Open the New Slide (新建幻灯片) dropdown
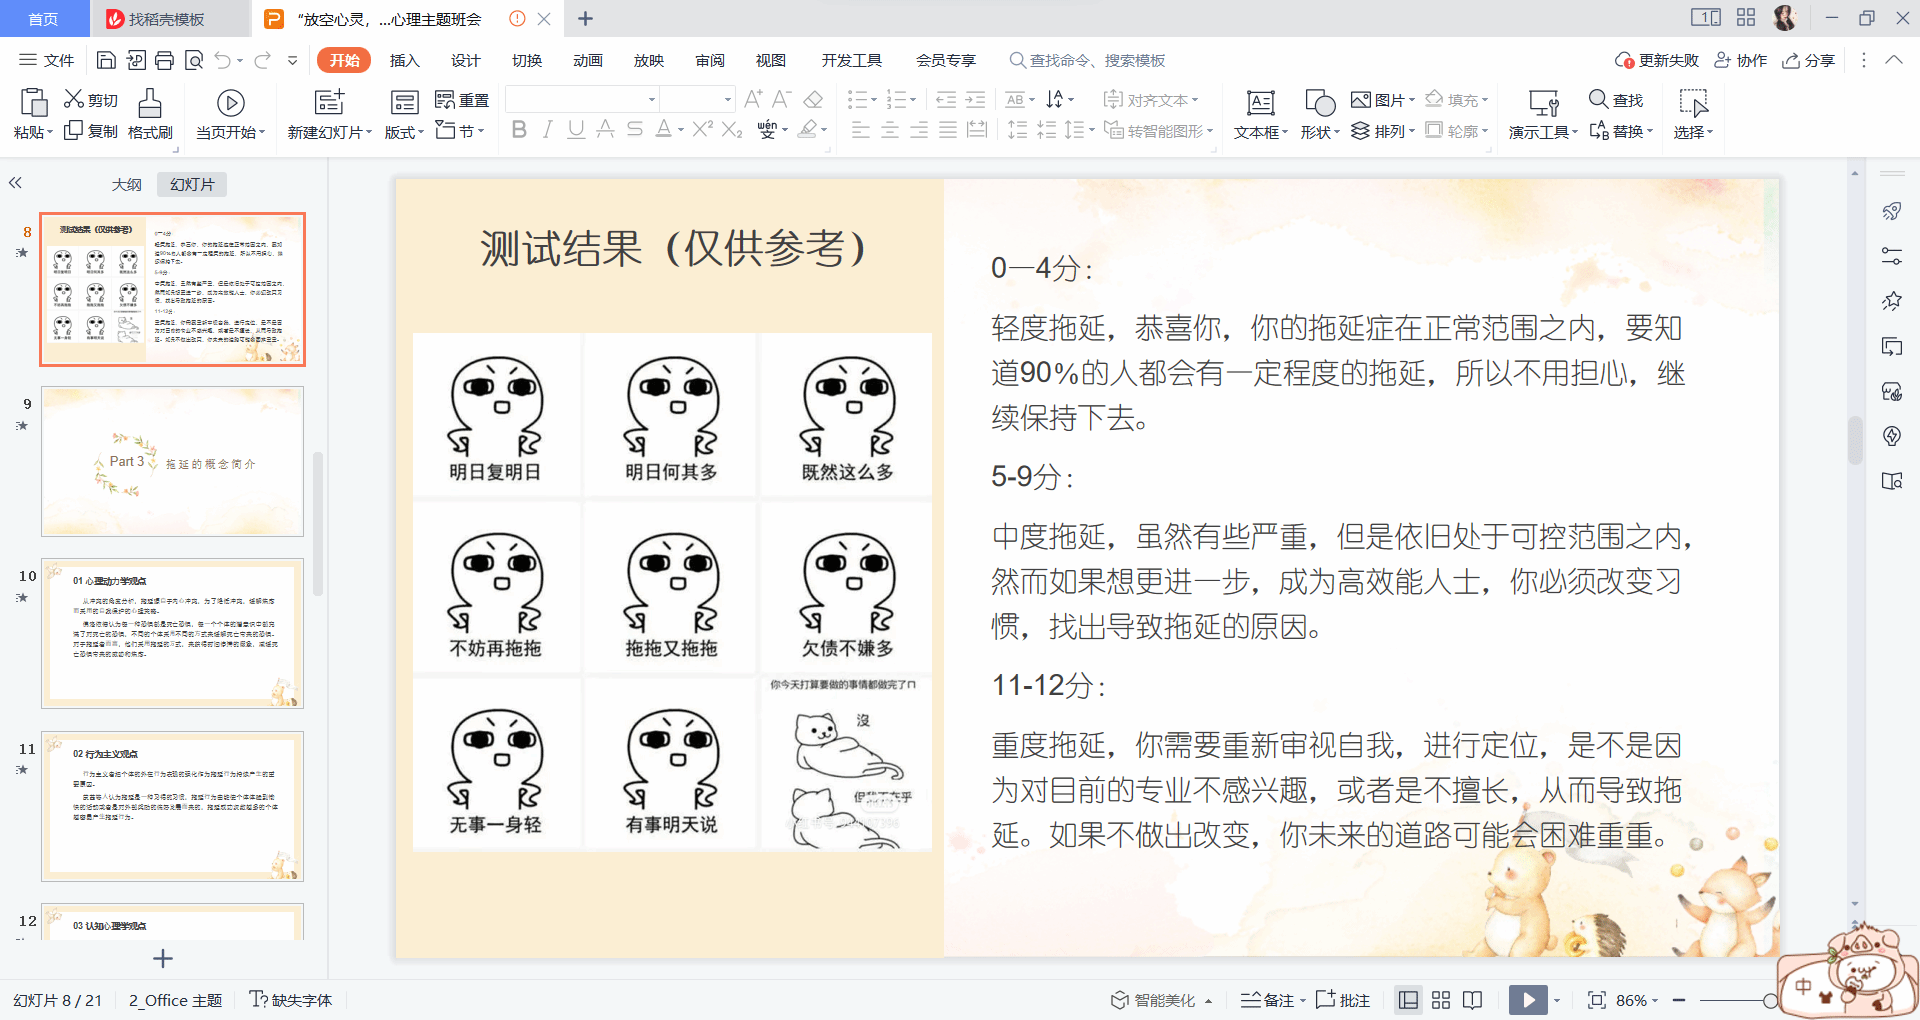This screenshot has width=1920, height=1020. (329, 132)
